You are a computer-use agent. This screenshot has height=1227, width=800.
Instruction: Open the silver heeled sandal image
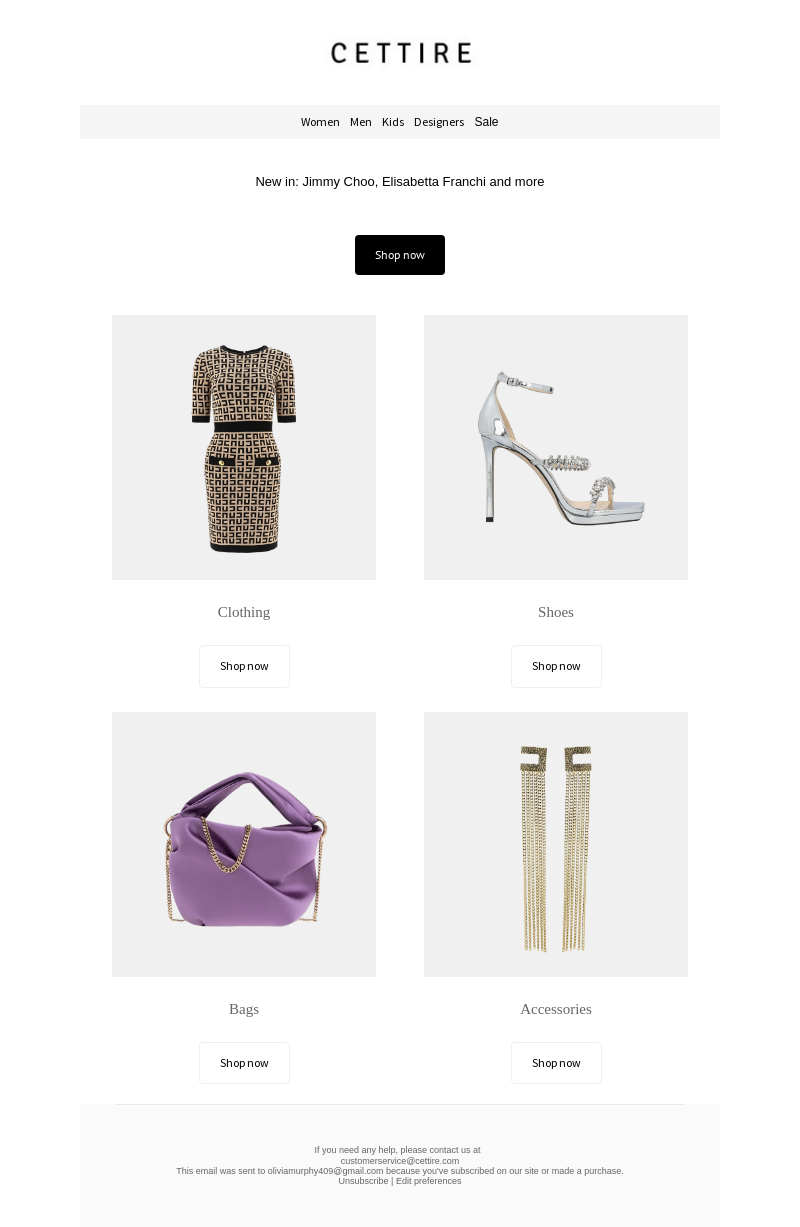click(556, 447)
